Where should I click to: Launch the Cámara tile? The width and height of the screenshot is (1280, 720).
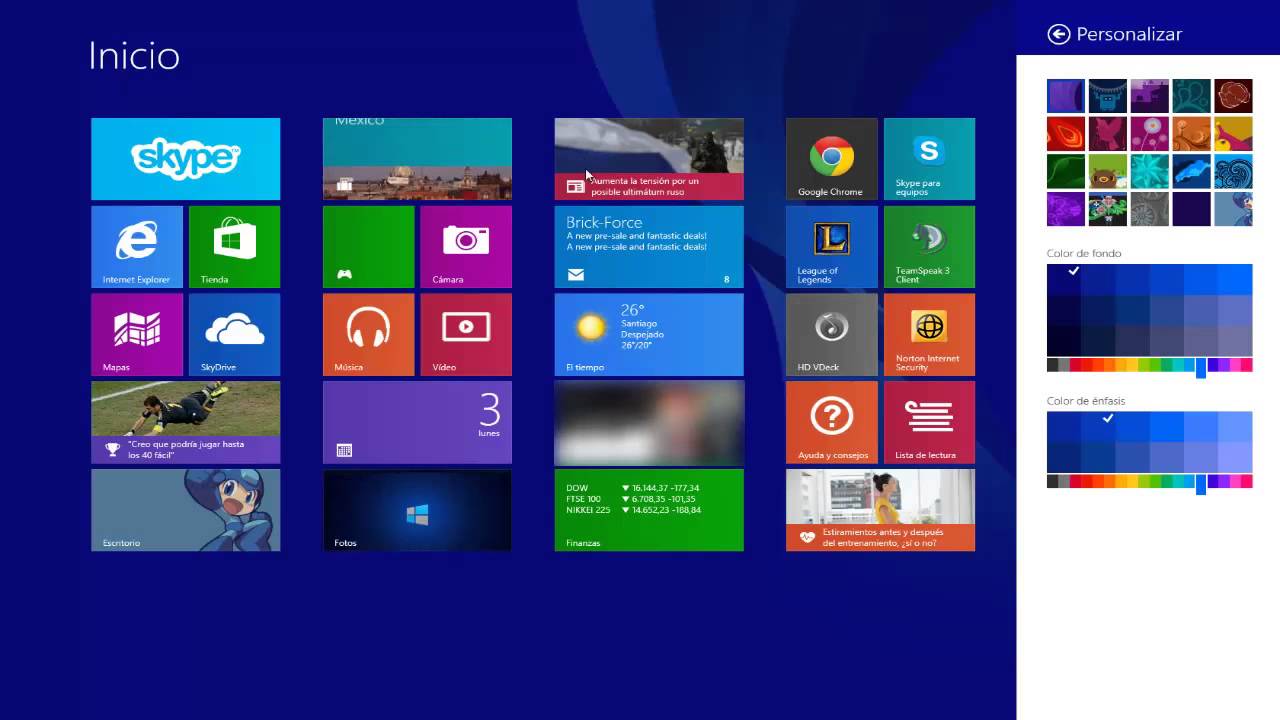click(466, 247)
